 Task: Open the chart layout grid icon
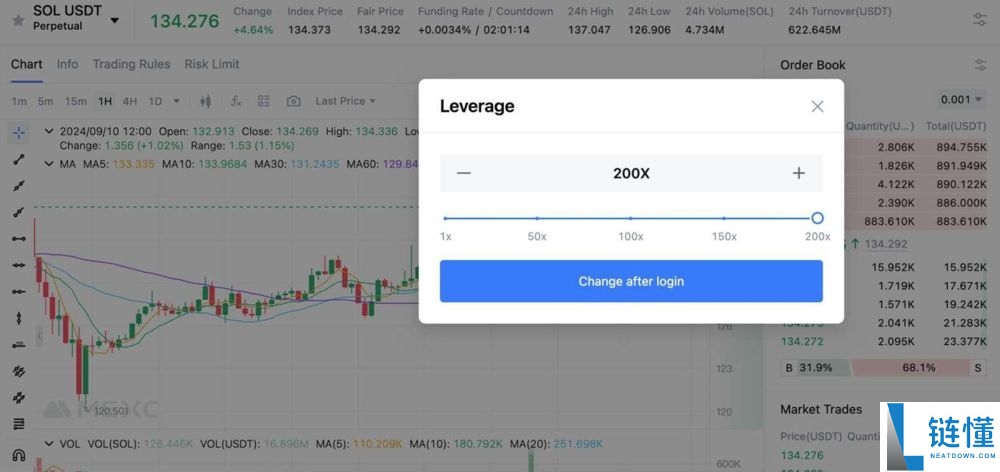[264, 101]
